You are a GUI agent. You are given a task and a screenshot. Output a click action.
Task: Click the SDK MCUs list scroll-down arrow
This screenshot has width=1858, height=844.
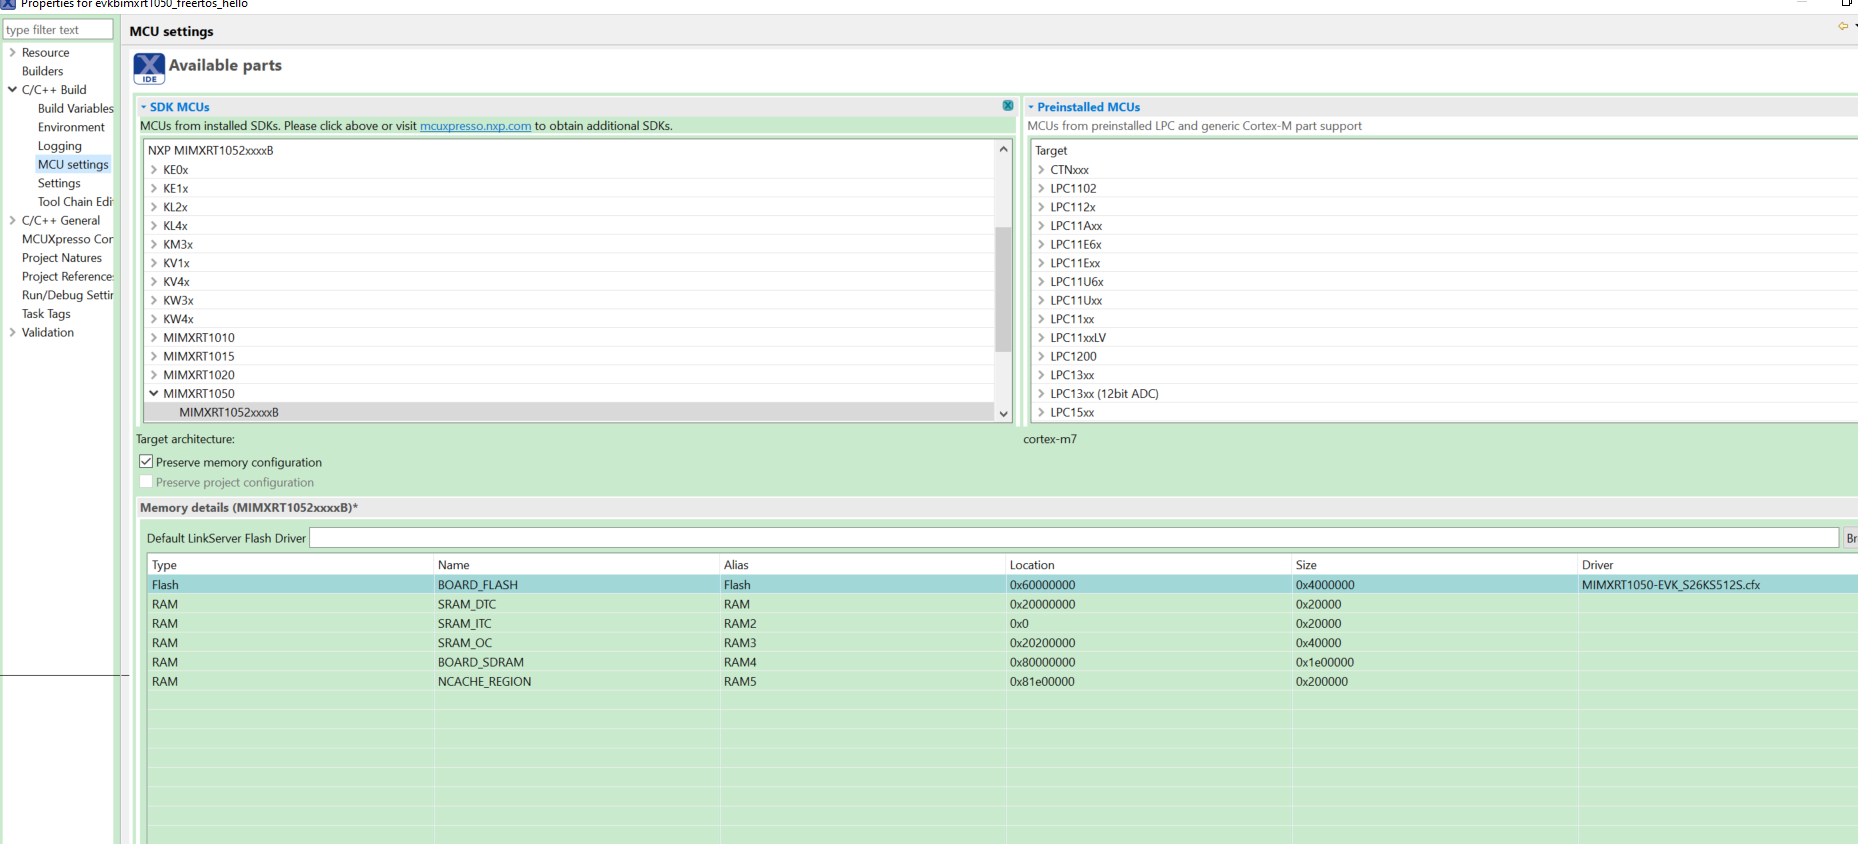point(1003,413)
